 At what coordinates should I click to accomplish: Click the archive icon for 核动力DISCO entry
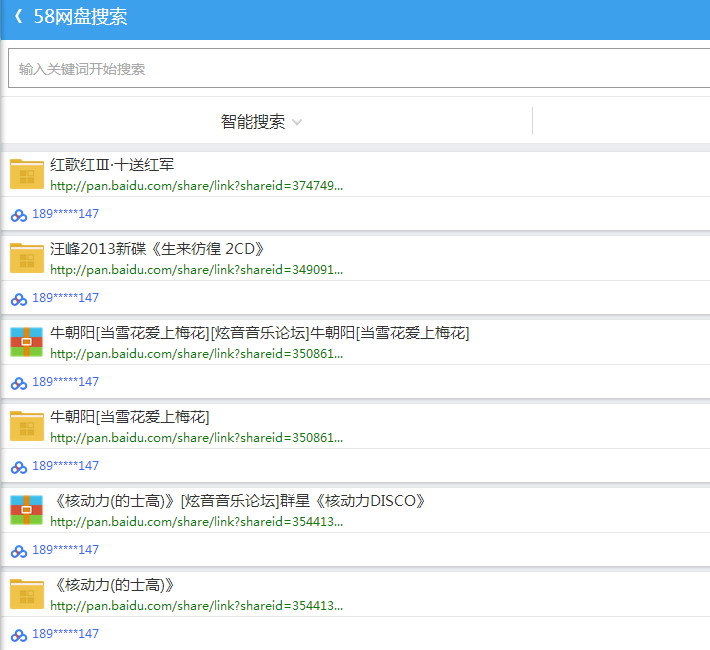point(27,510)
